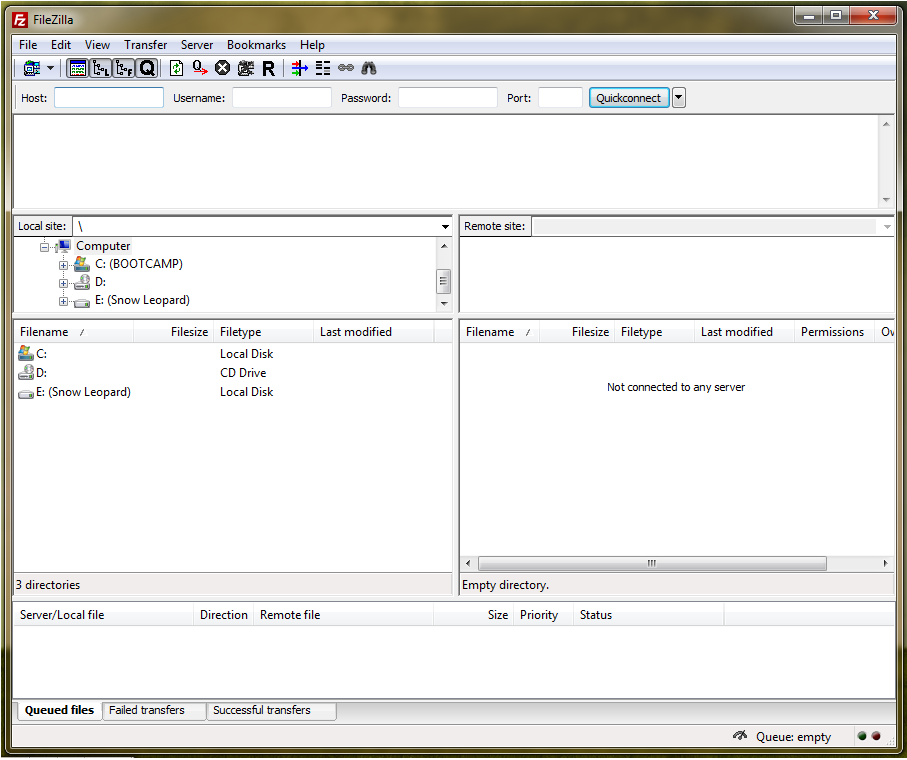The image size is (907, 760).
Task: Expand the C: (BOOTCAMP) tree node
Action: (64, 265)
